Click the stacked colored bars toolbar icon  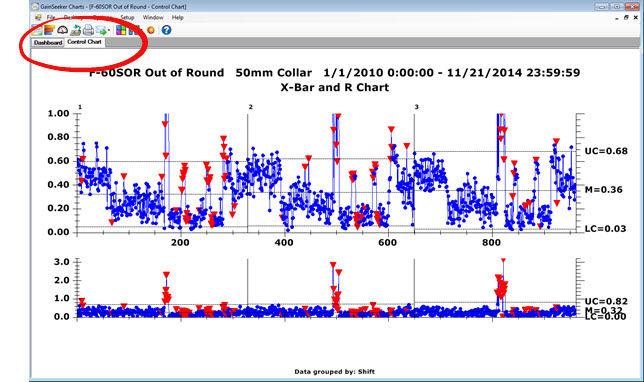click(x=50, y=30)
